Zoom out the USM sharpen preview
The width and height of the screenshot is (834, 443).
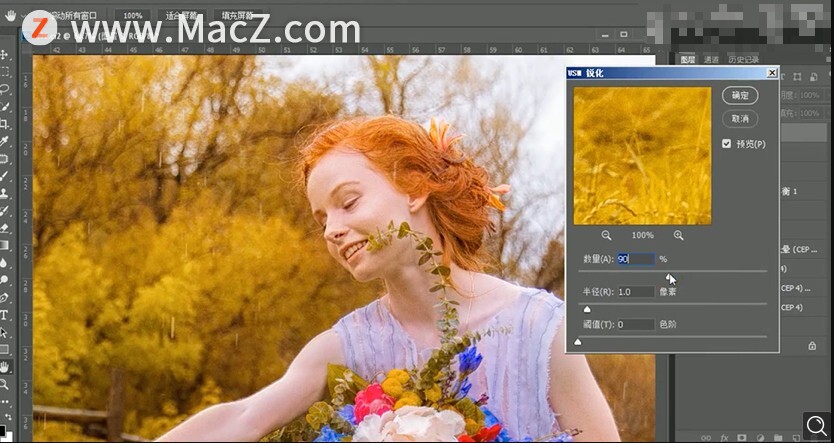606,235
